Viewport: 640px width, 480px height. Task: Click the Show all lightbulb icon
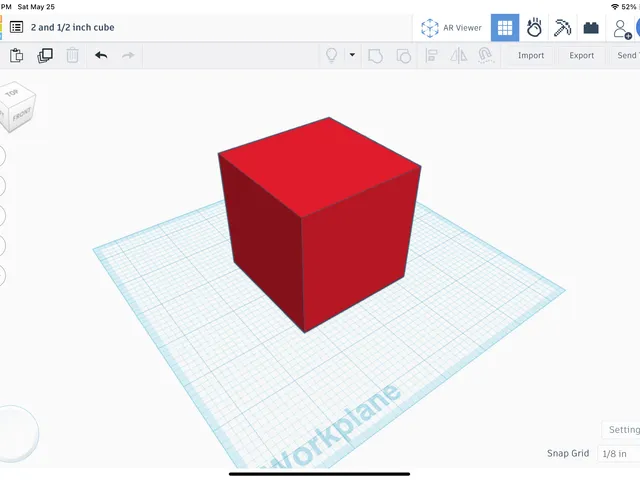[331, 55]
